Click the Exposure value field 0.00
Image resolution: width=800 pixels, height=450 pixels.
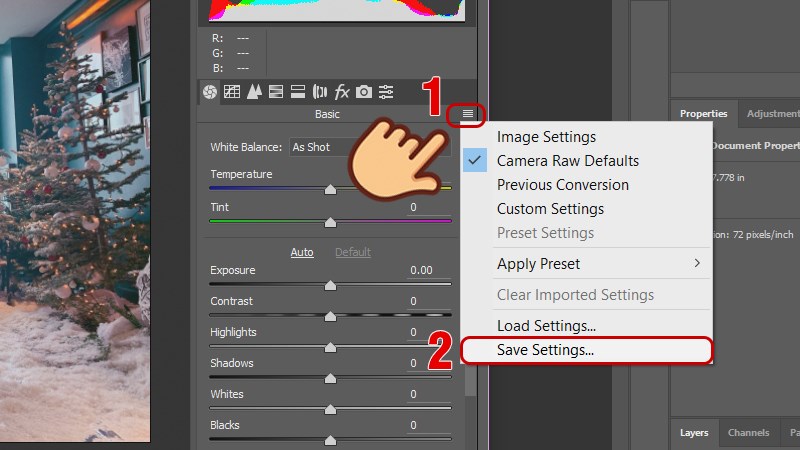(x=429, y=270)
